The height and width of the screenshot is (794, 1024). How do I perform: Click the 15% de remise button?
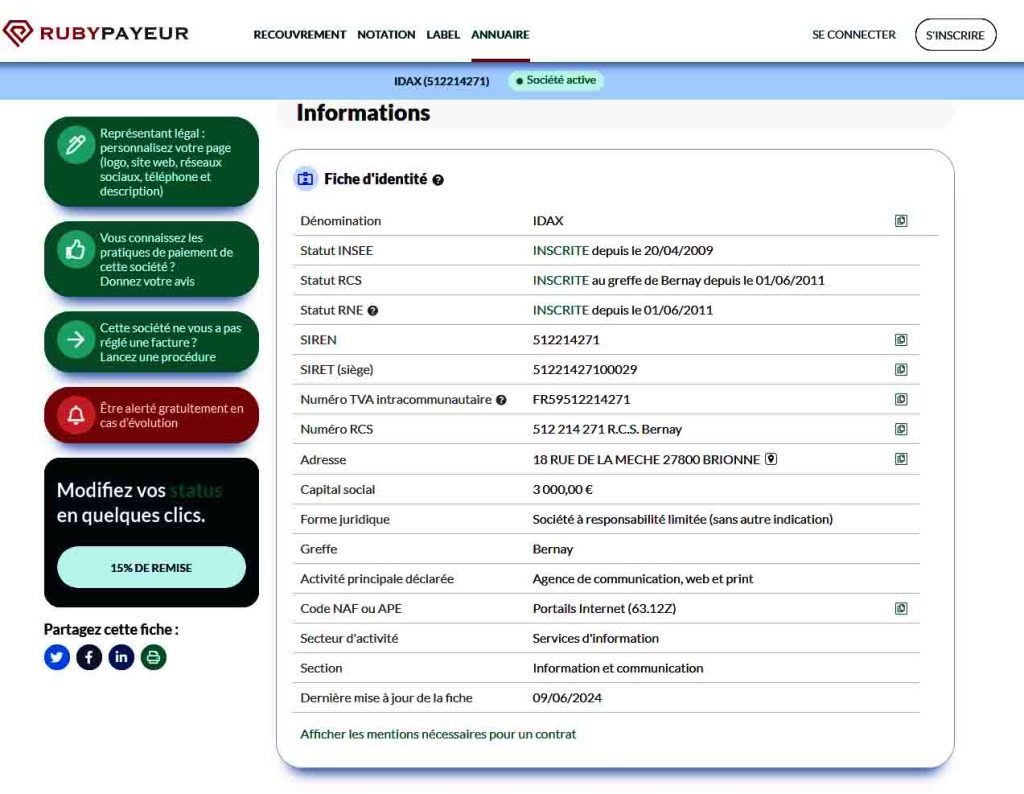coord(151,568)
